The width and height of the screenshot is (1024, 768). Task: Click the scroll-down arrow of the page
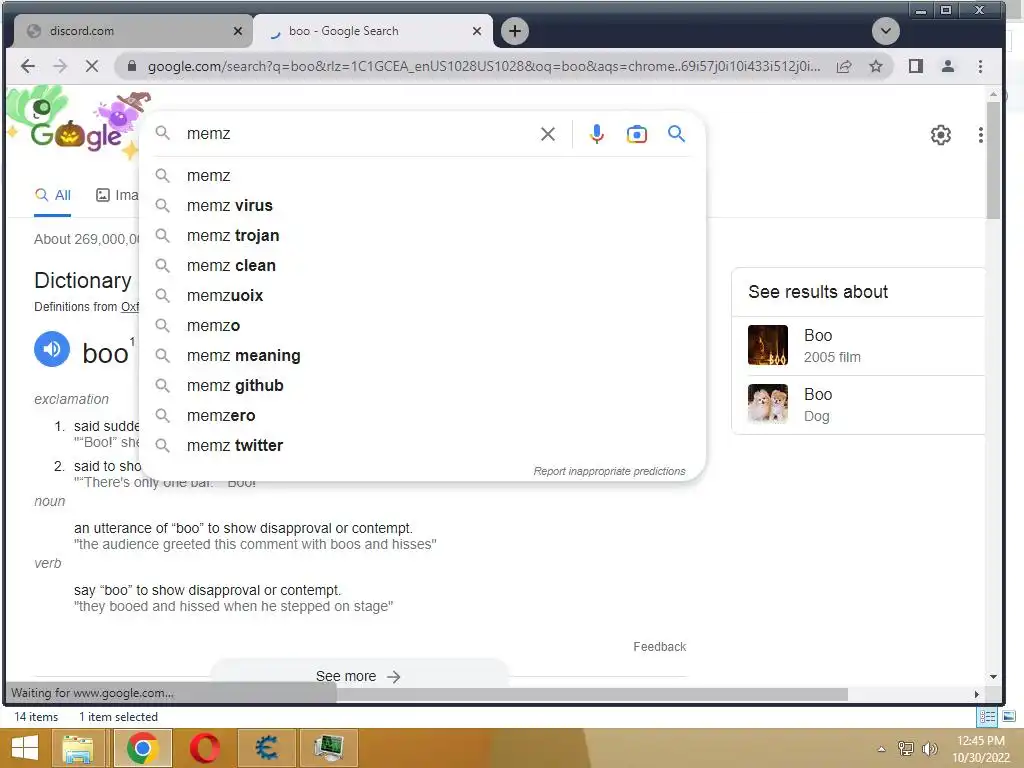[993, 677]
